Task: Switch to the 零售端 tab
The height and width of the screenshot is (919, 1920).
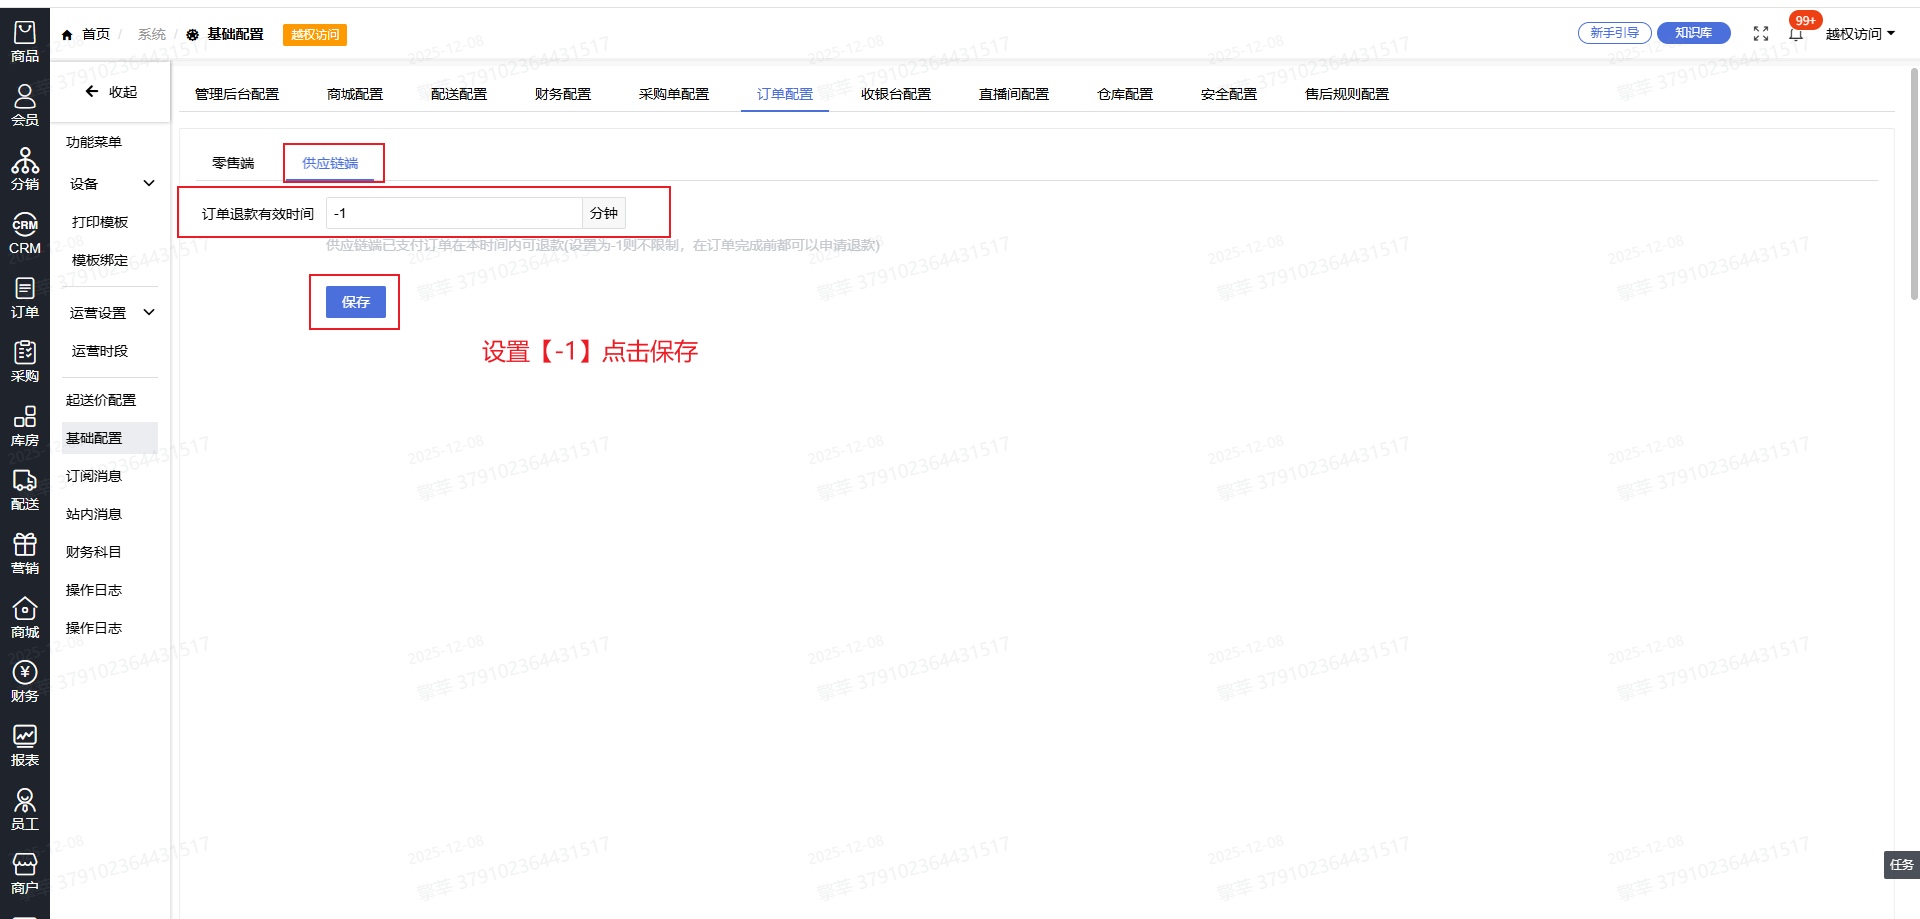Action: pos(233,163)
